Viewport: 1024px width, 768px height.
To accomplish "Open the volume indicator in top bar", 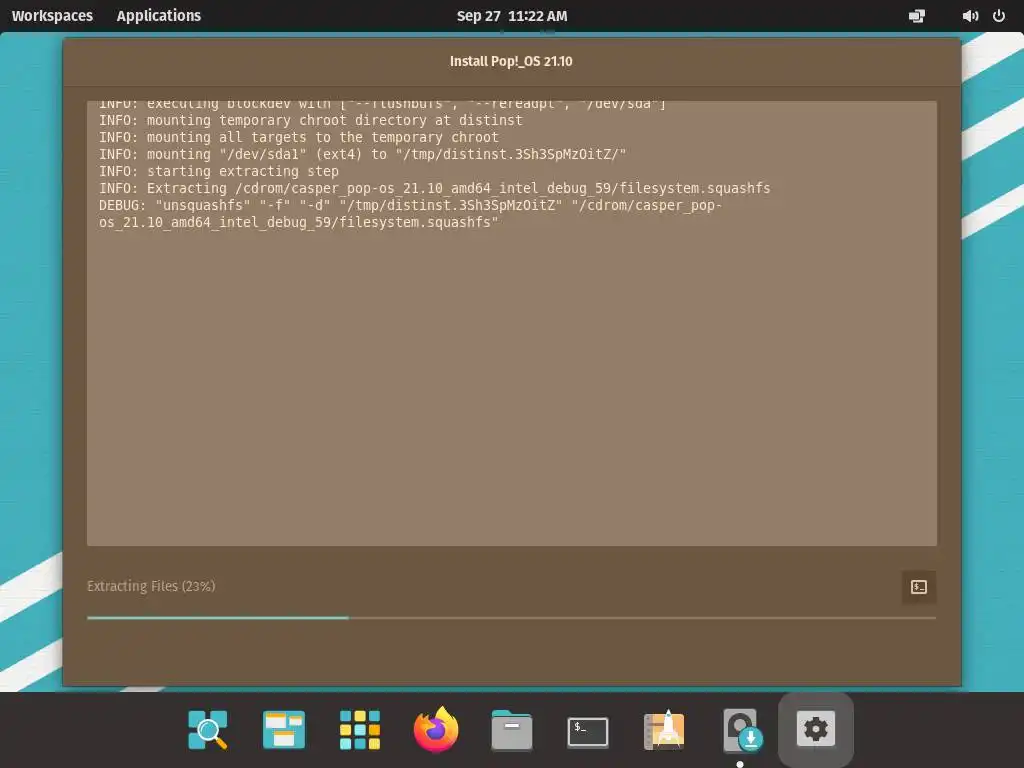I will pos(970,16).
